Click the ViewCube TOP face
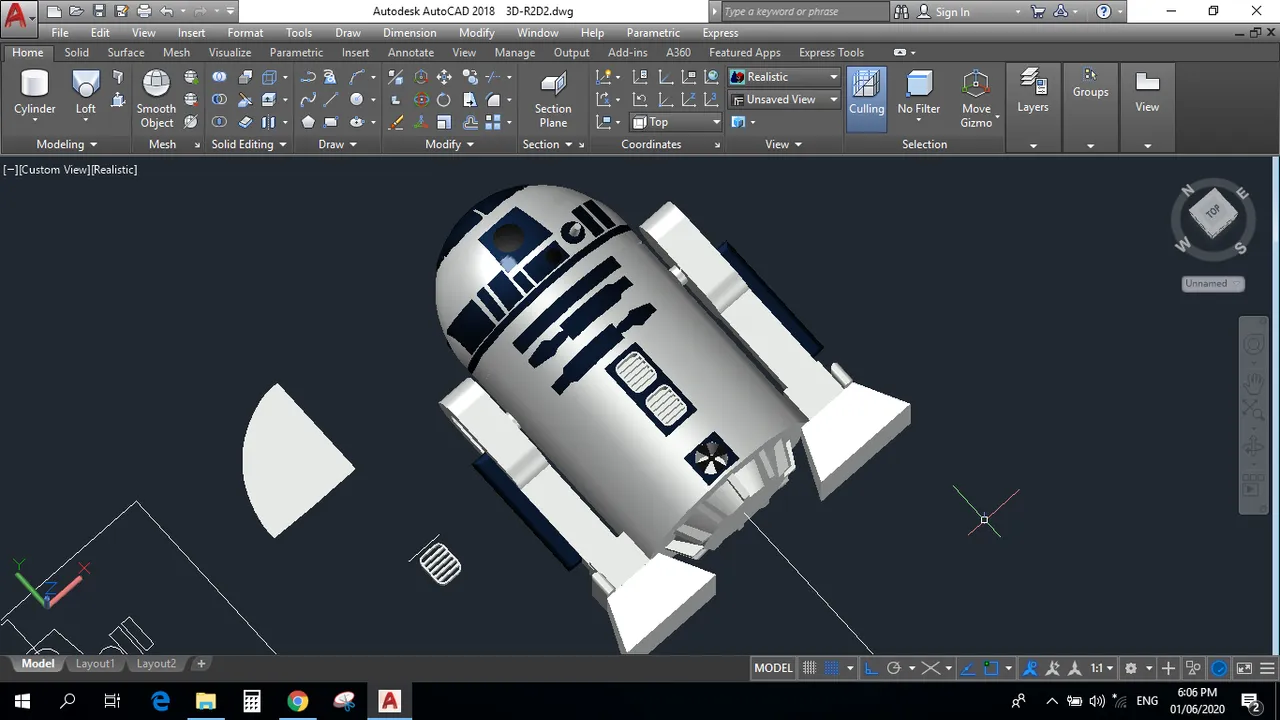 coord(1213,212)
